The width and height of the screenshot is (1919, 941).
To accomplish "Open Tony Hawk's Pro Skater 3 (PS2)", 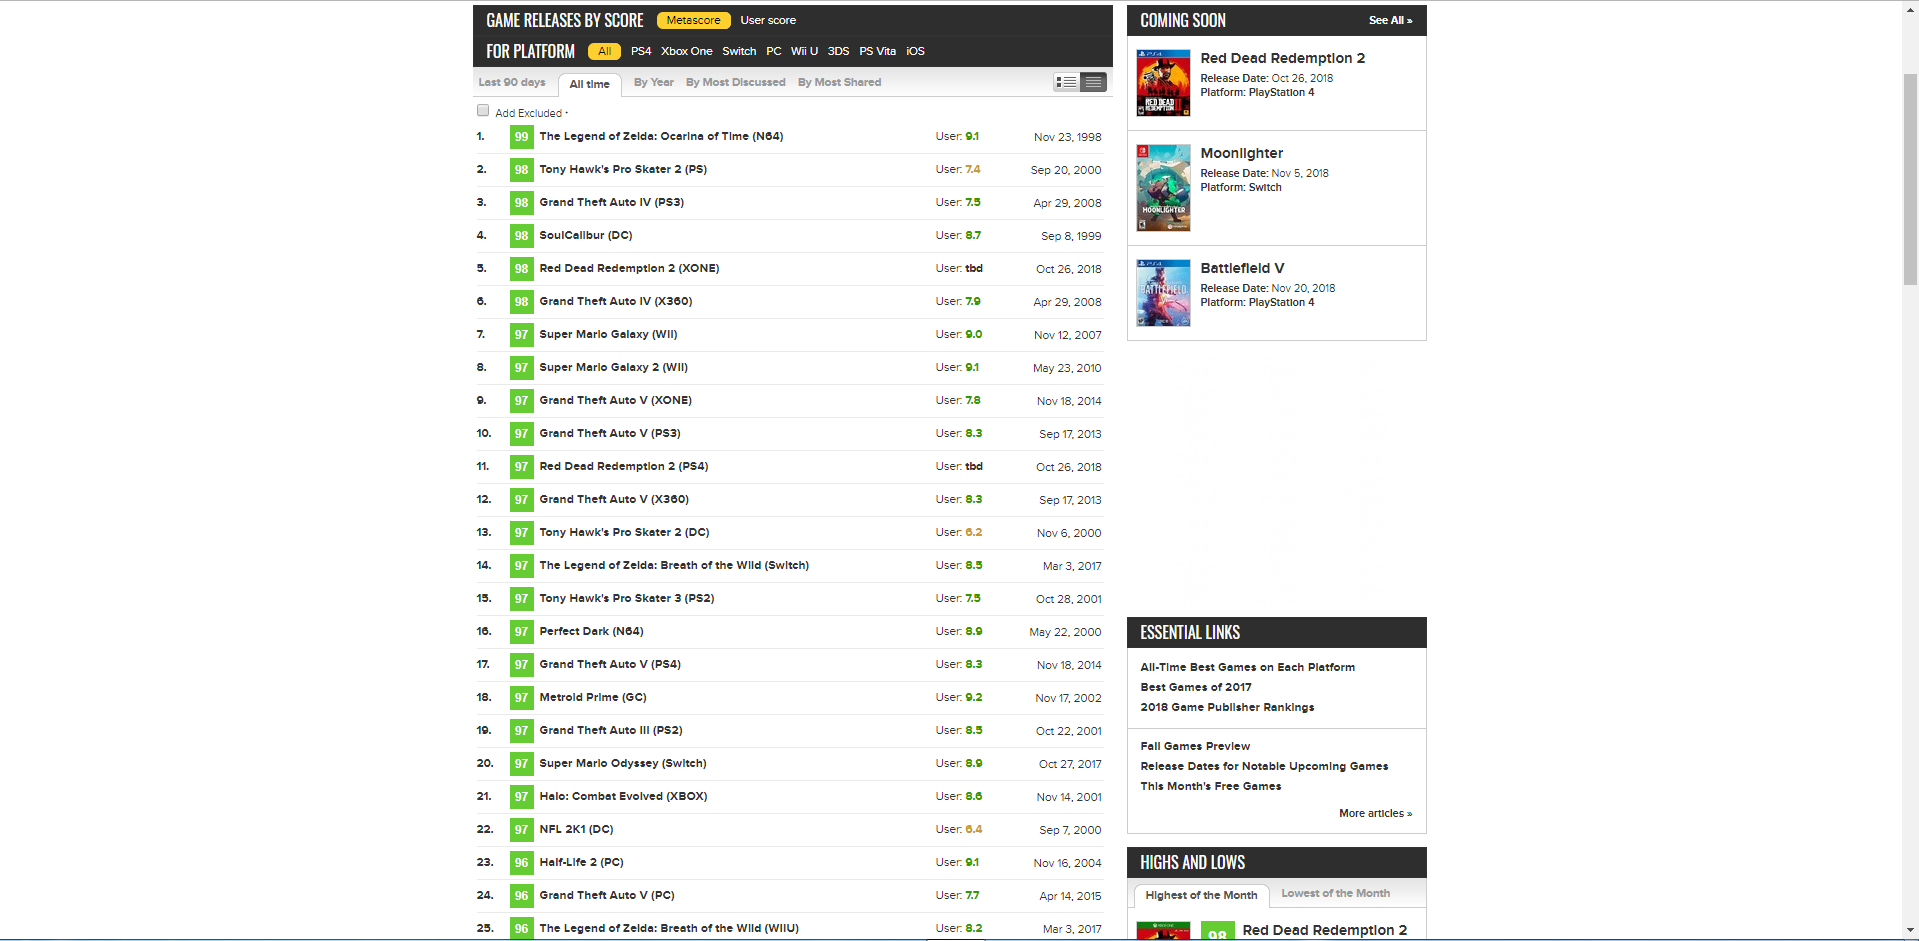I will coord(627,598).
